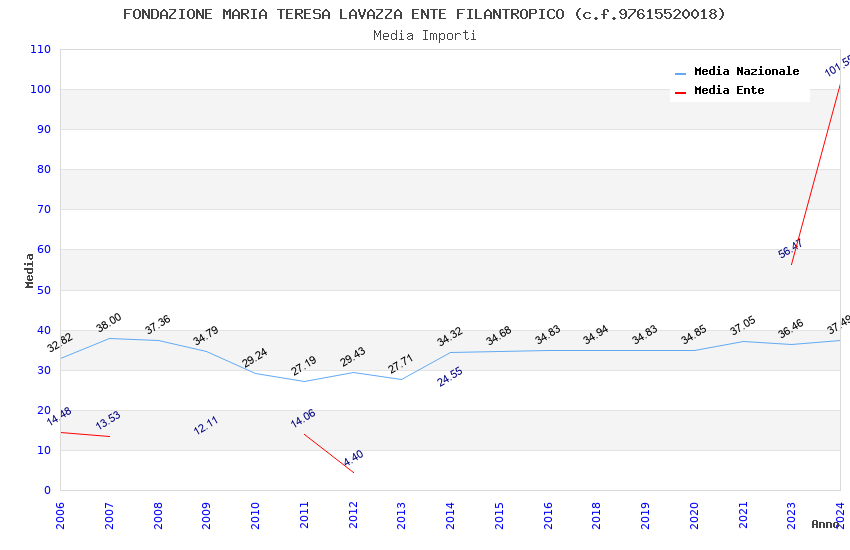Click the Ente data label 12.11
The image size is (850, 550).
(x=205, y=425)
